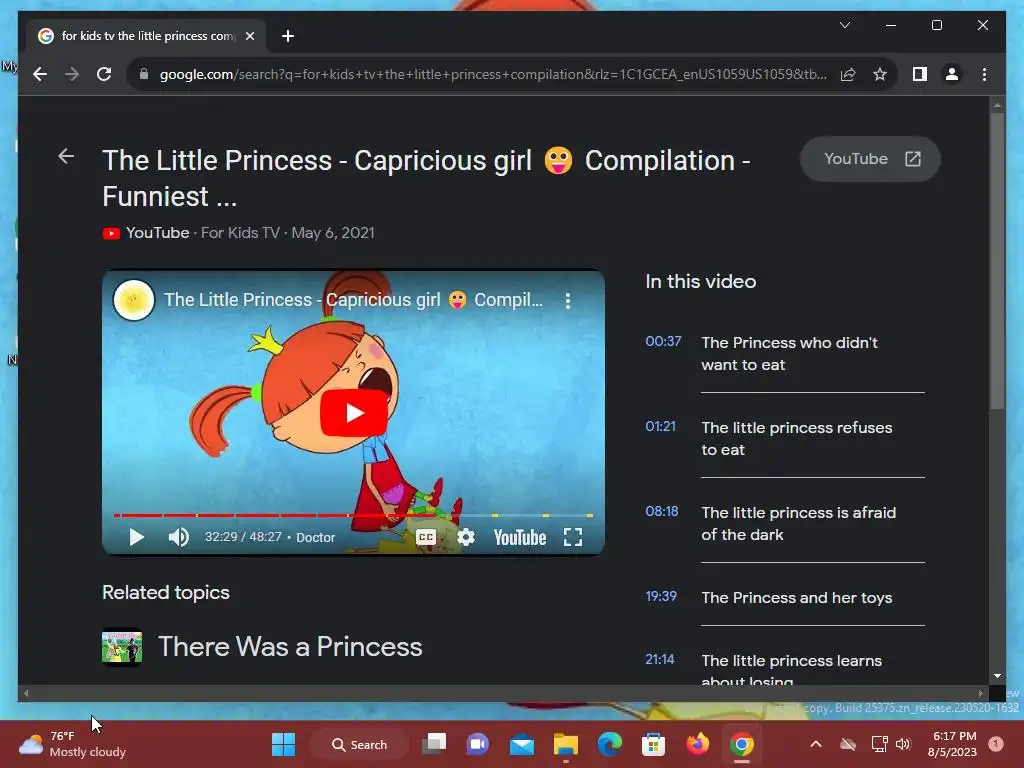
Task: Click the big red play button on video
Action: [353, 413]
